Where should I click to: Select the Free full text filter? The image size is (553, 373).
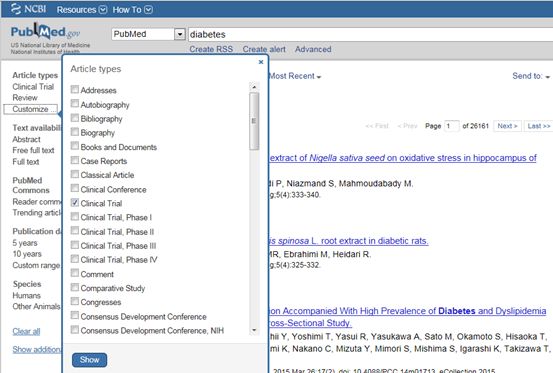[33, 151]
